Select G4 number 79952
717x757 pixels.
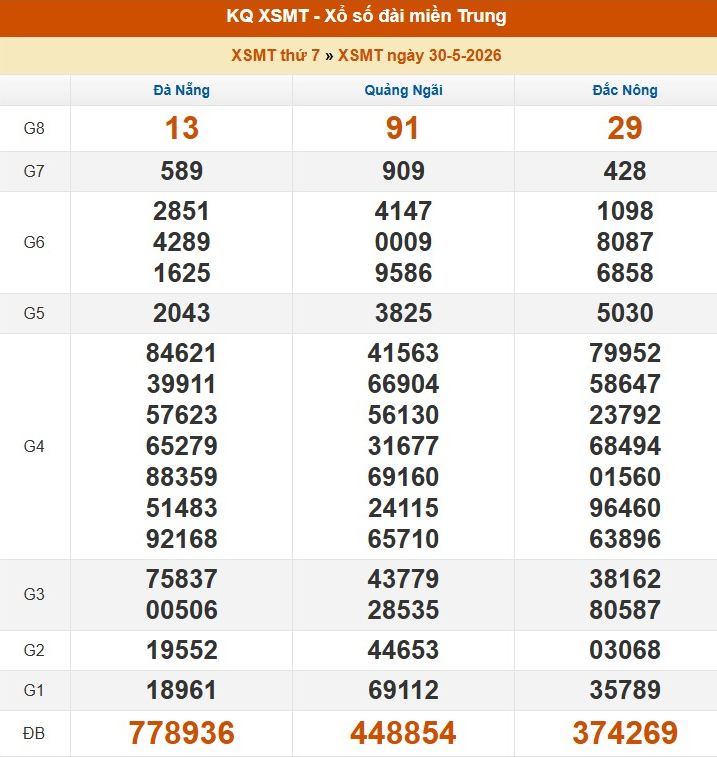[x=625, y=353]
